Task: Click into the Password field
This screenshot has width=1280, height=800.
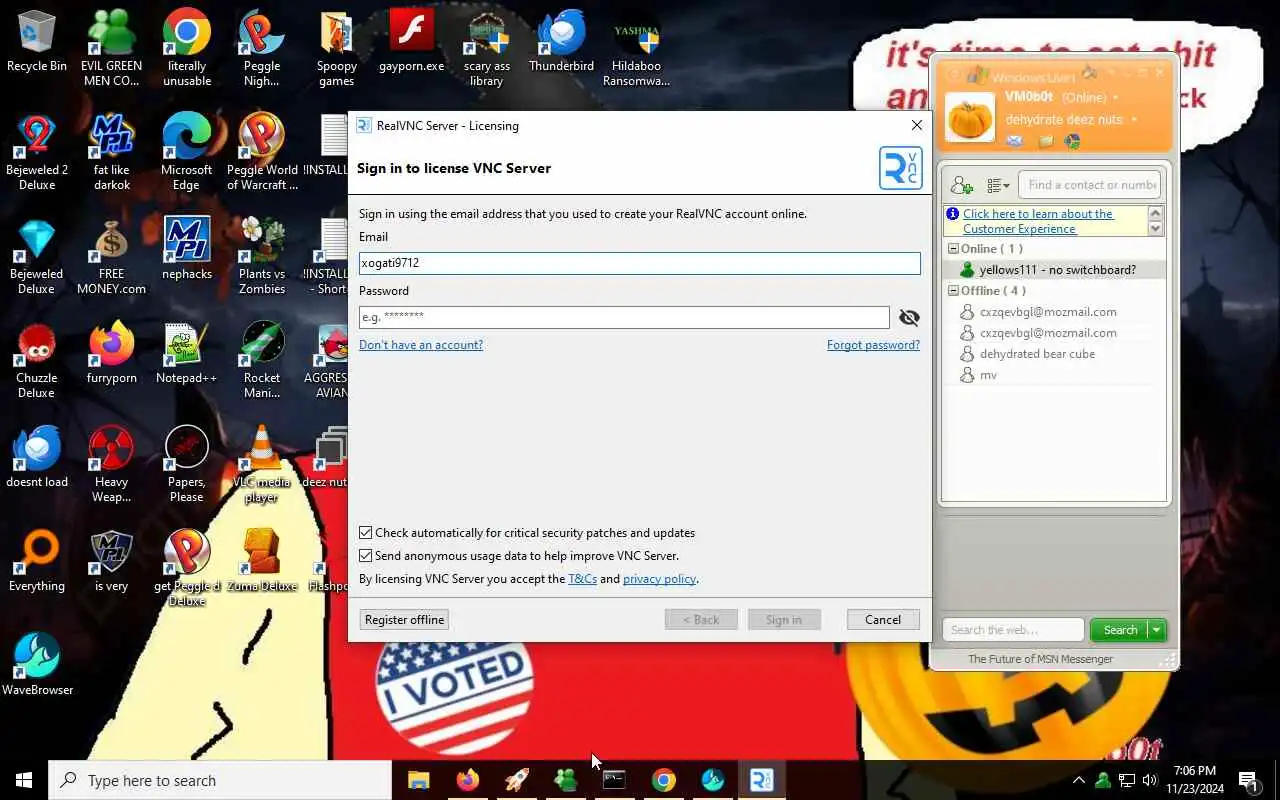Action: point(624,317)
